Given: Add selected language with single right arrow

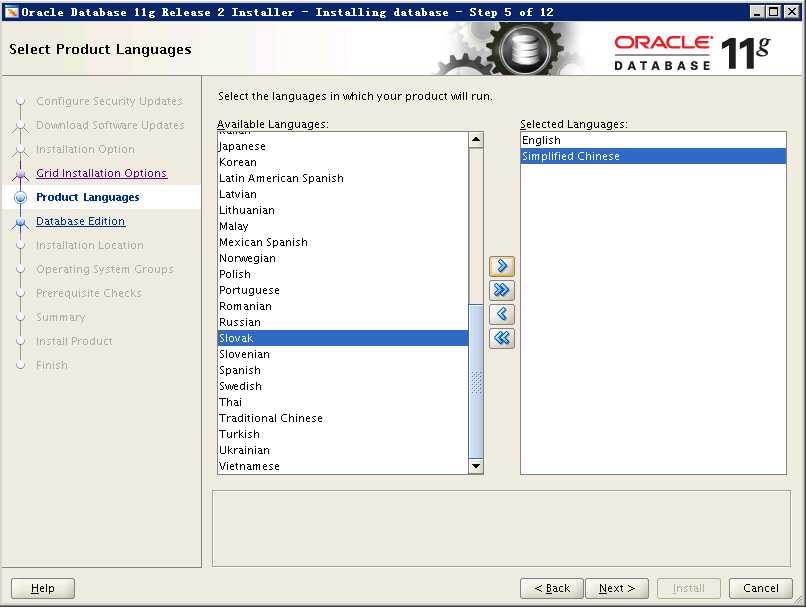Looking at the screenshot, I should click(502, 266).
